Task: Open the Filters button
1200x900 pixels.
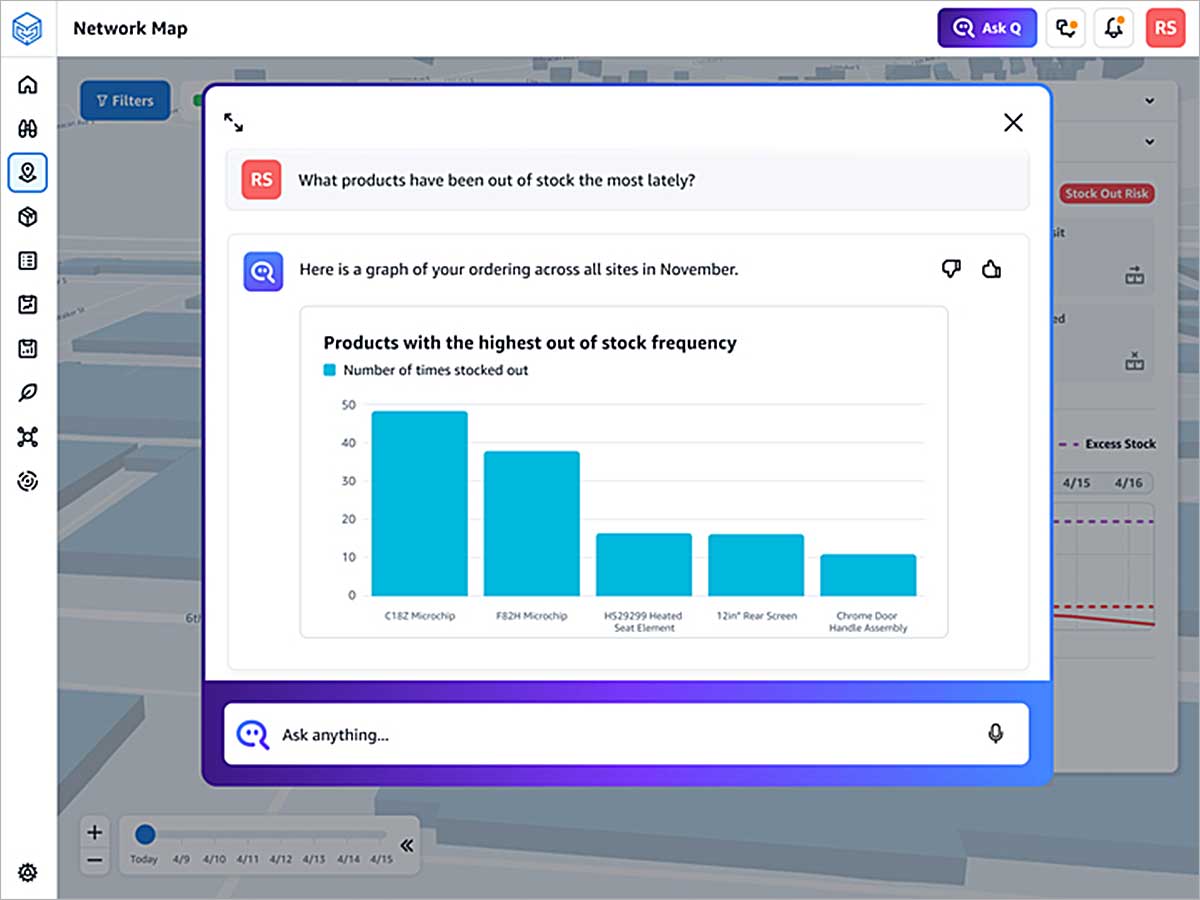Action: click(125, 101)
